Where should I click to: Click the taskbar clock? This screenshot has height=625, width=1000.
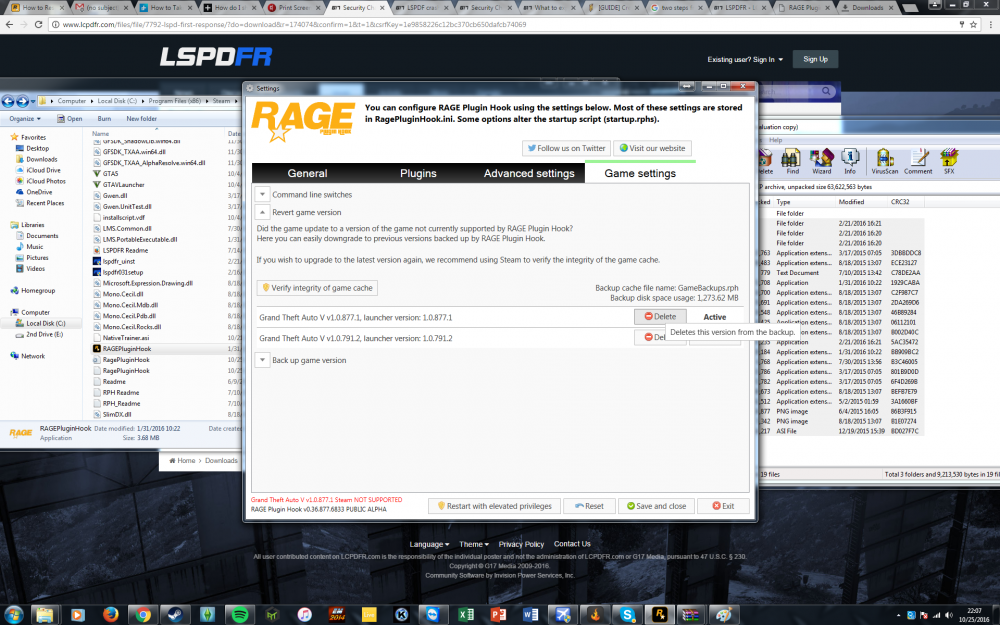click(x=973, y=615)
